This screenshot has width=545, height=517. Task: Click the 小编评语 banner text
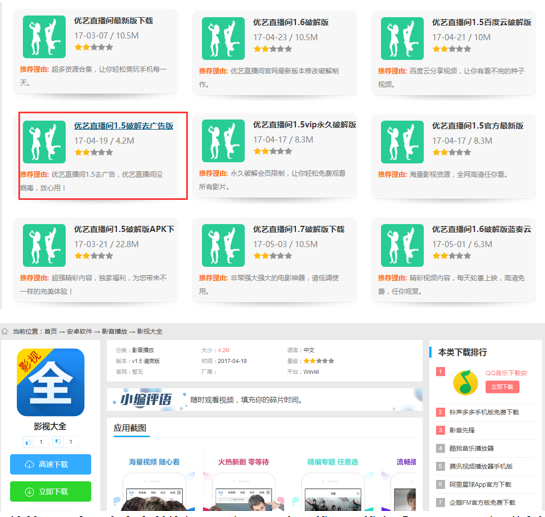146,399
